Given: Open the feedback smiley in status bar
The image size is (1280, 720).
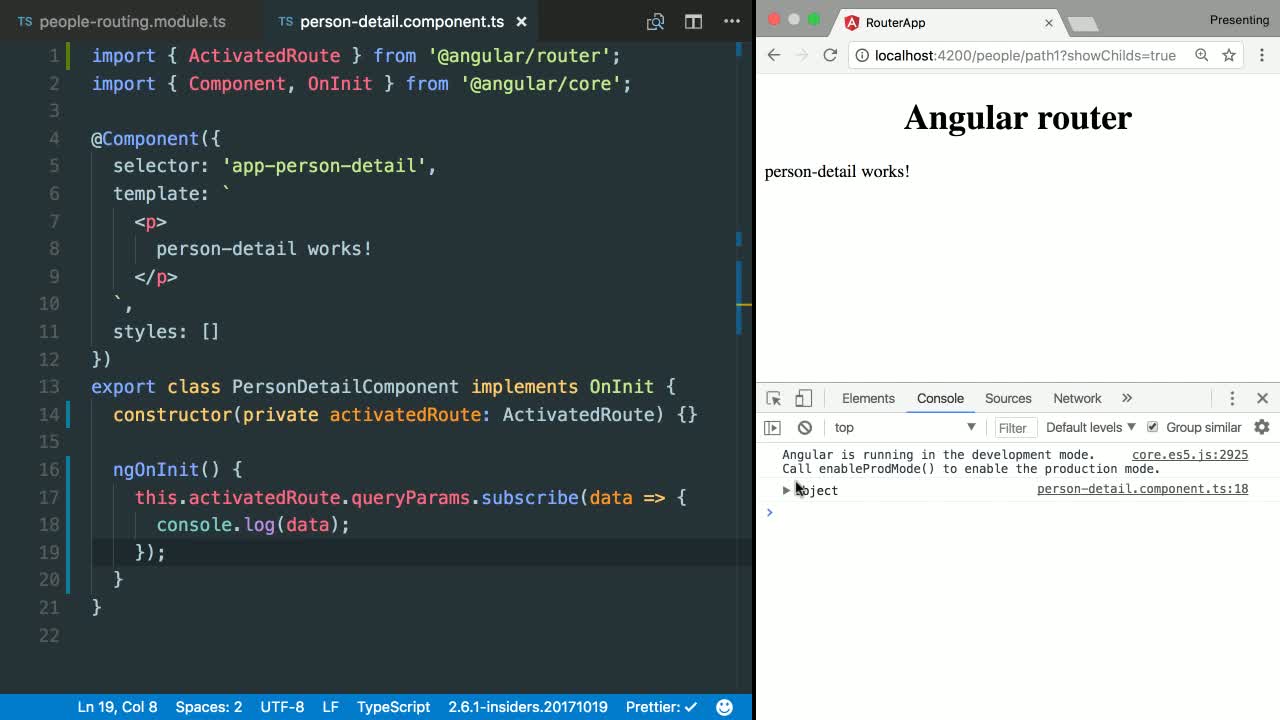Looking at the screenshot, I should pyautogui.click(x=724, y=707).
